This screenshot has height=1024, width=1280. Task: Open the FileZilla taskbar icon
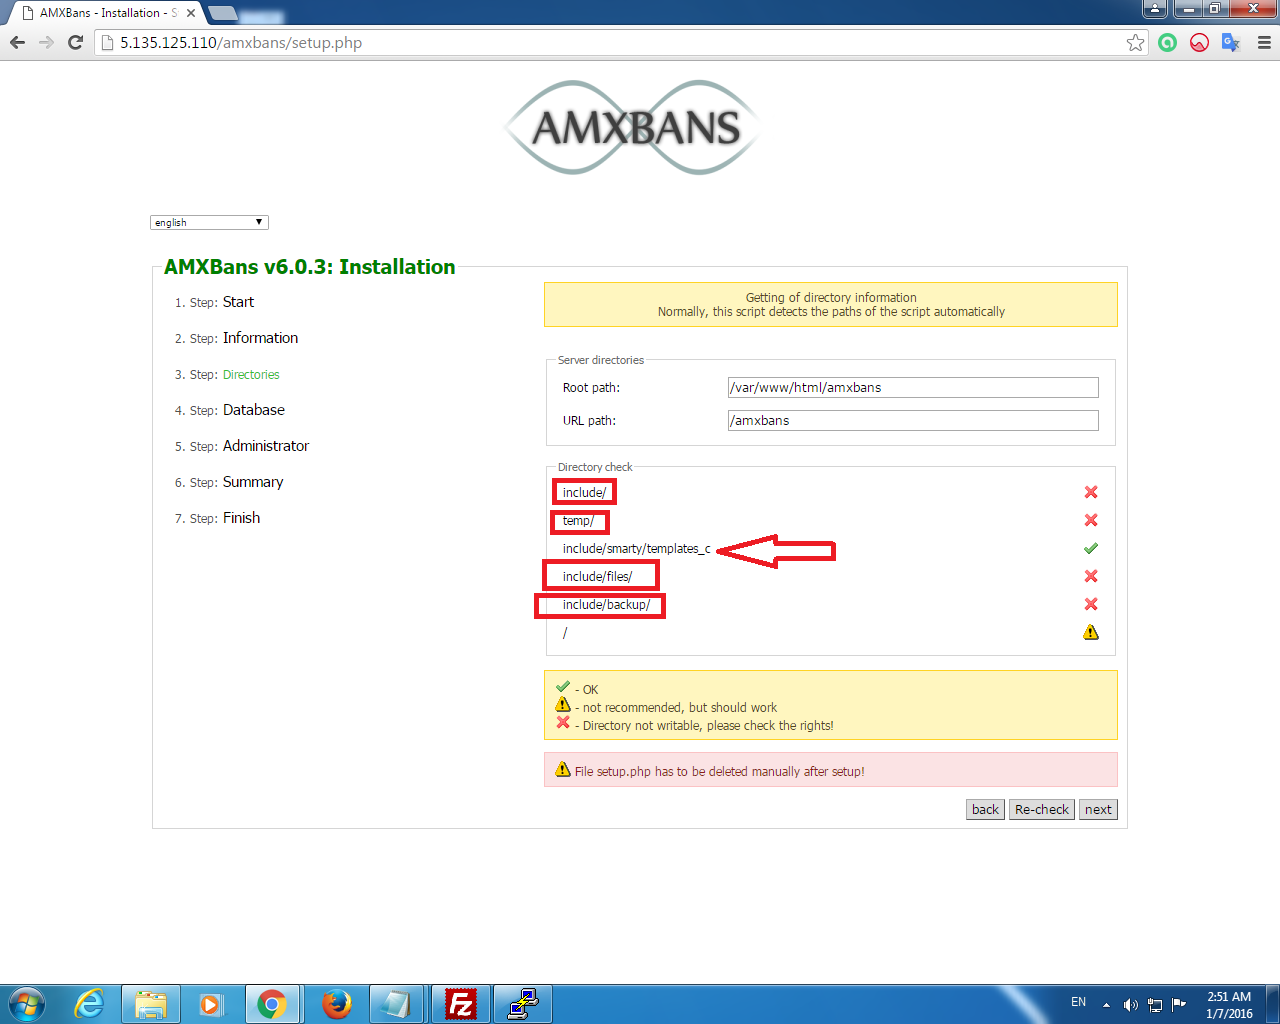461,1004
